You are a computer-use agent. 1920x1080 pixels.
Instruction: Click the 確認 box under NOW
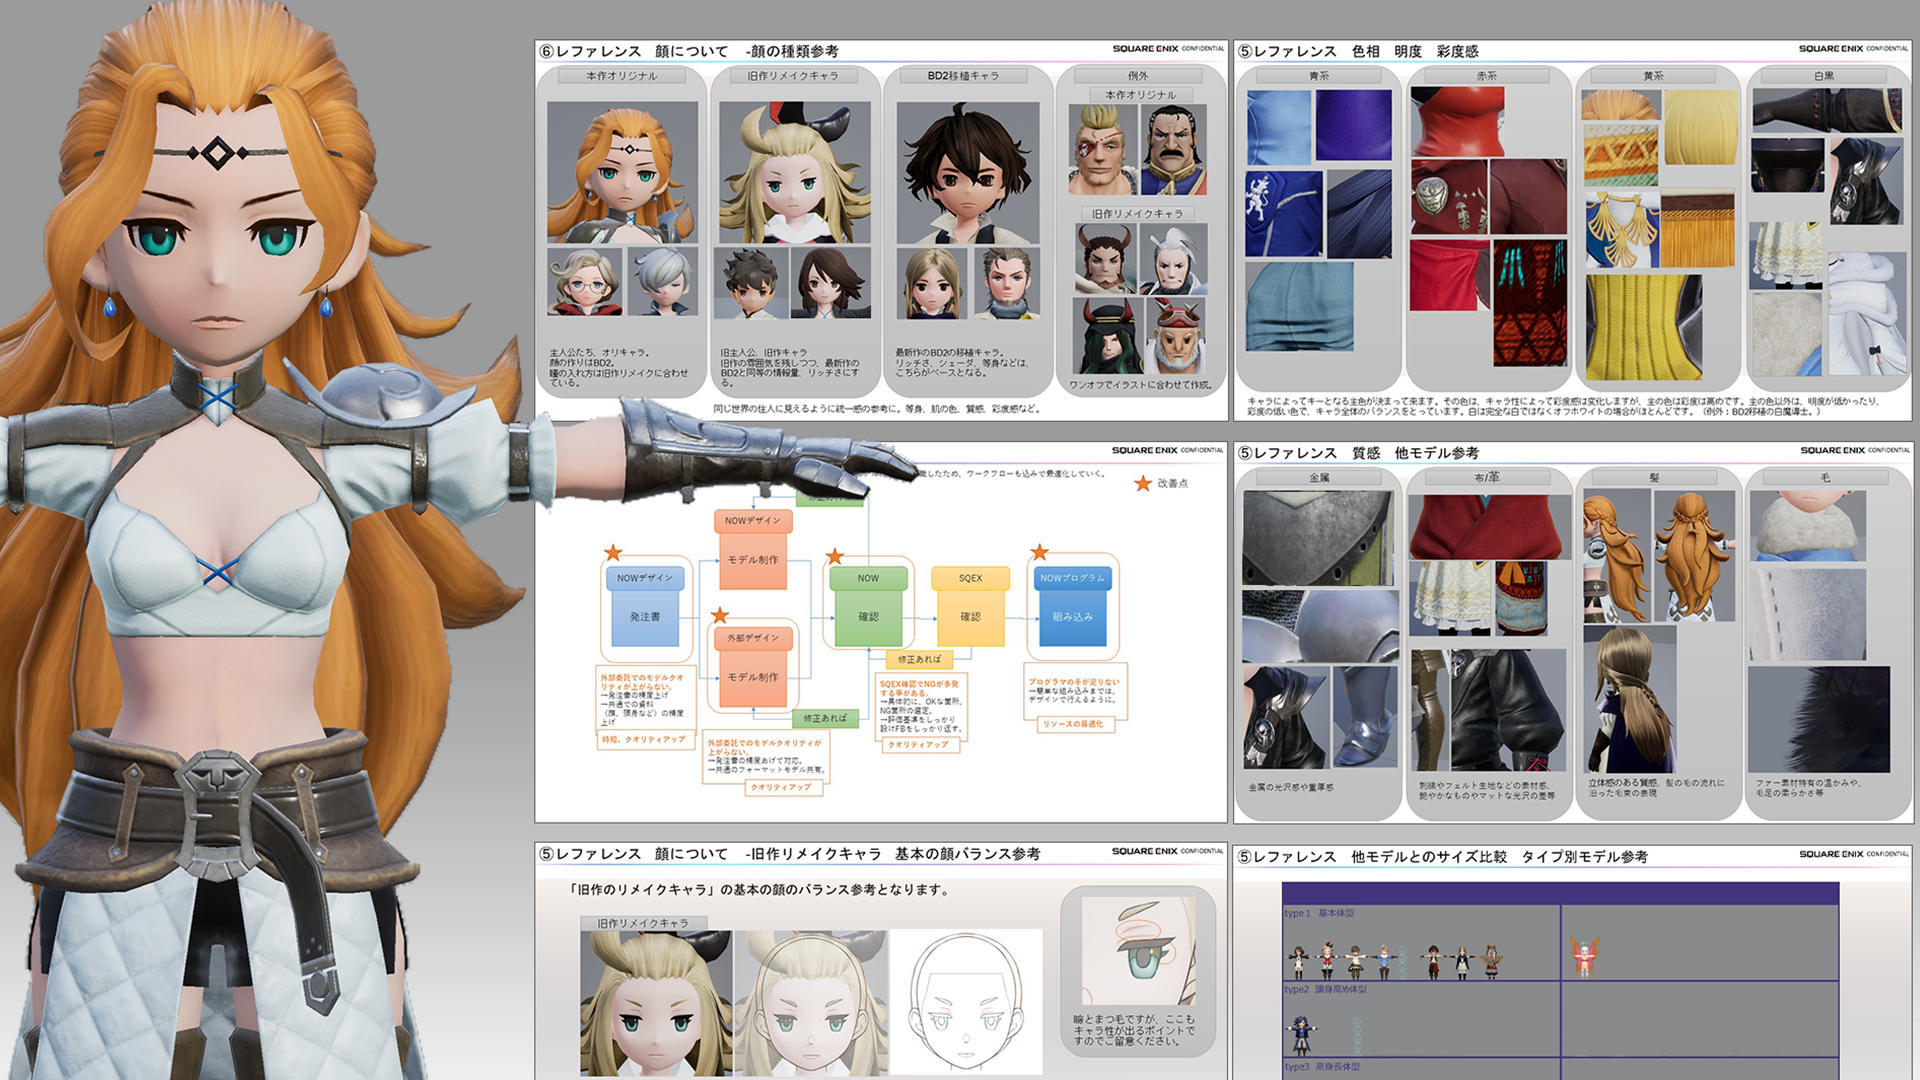point(868,617)
